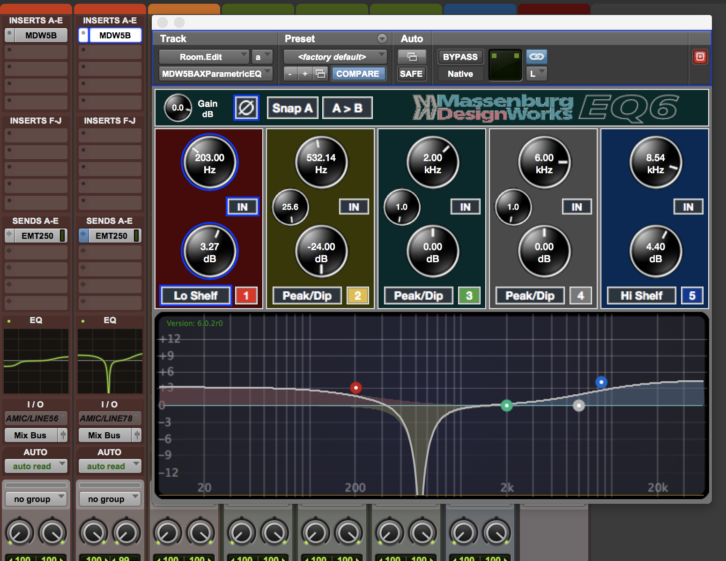Toggle the IN button for band 2
This screenshot has width=726, height=561.
(x=354, y=207)
